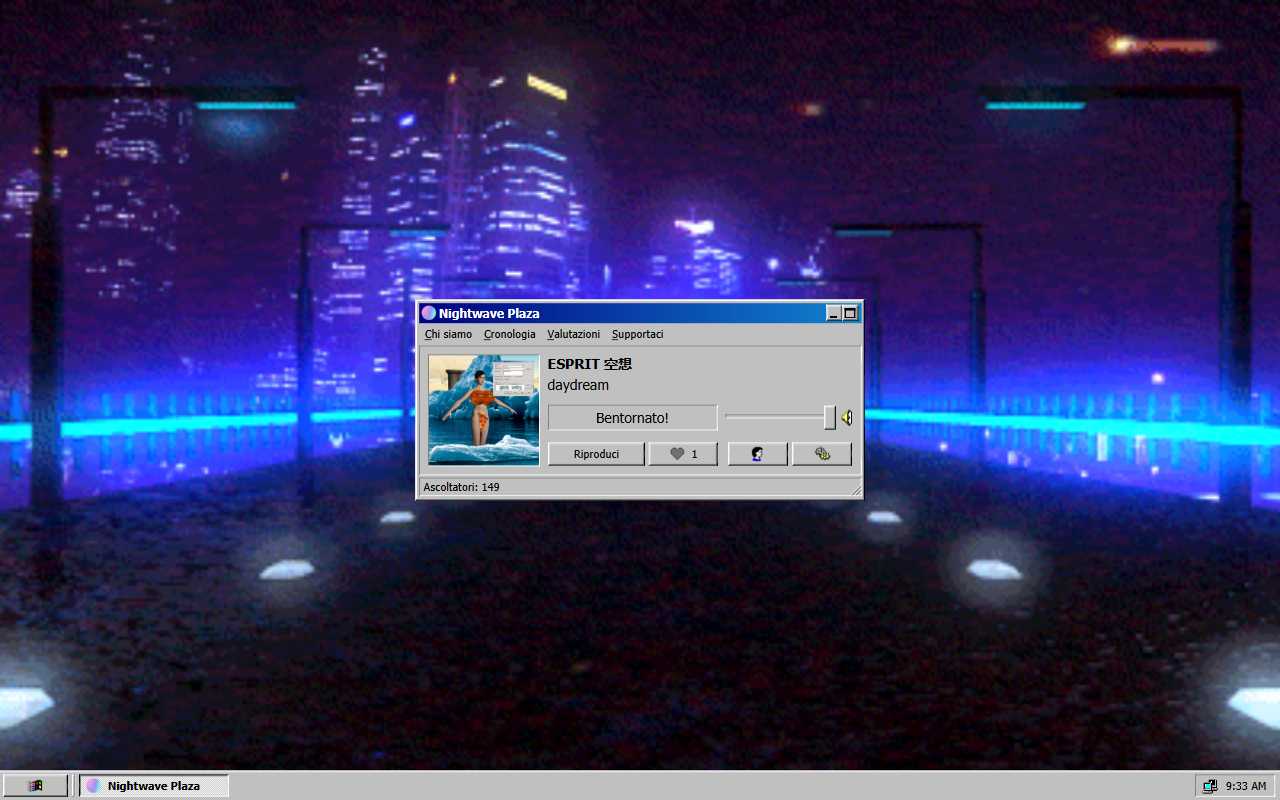Open the Windows Start button

tap(35, 786)
